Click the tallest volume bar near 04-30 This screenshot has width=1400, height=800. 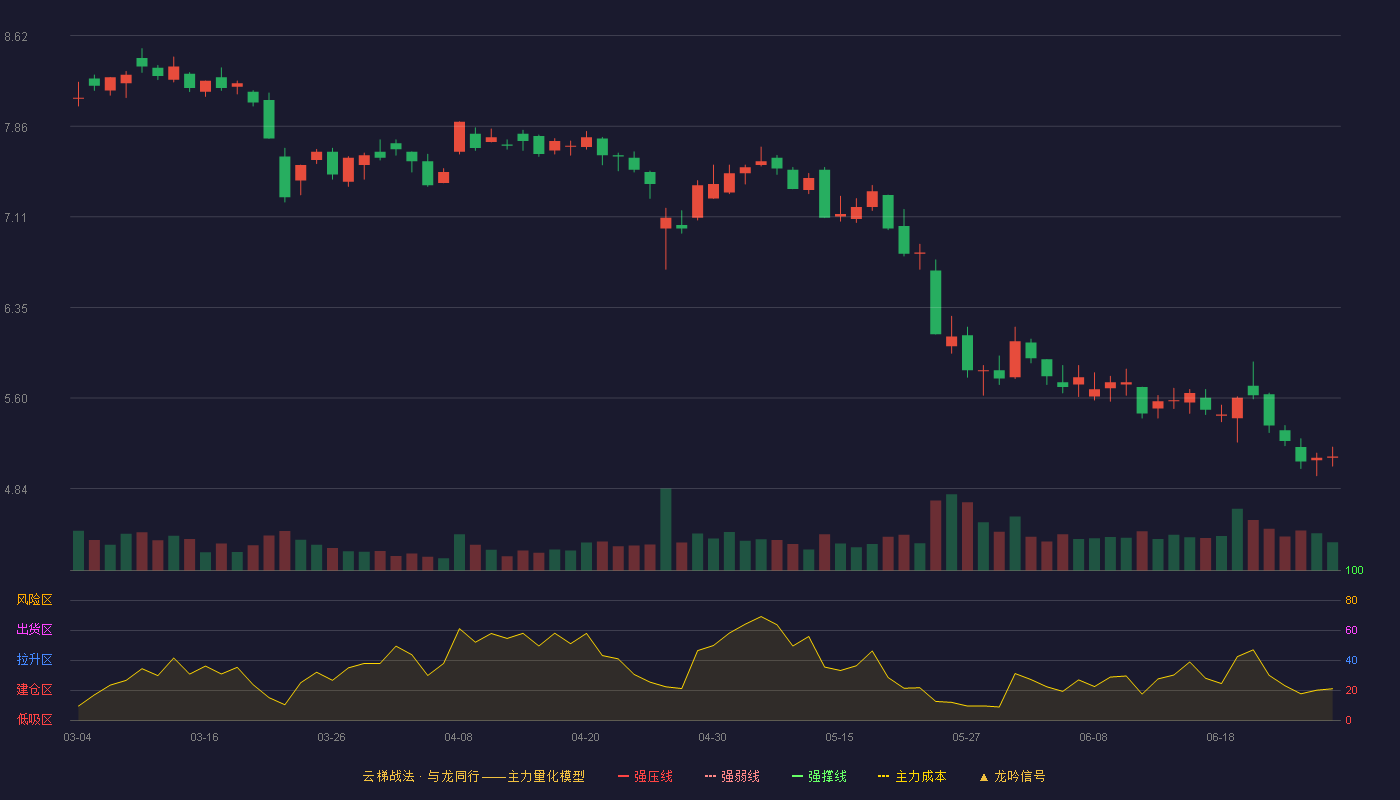pos(666,529)
